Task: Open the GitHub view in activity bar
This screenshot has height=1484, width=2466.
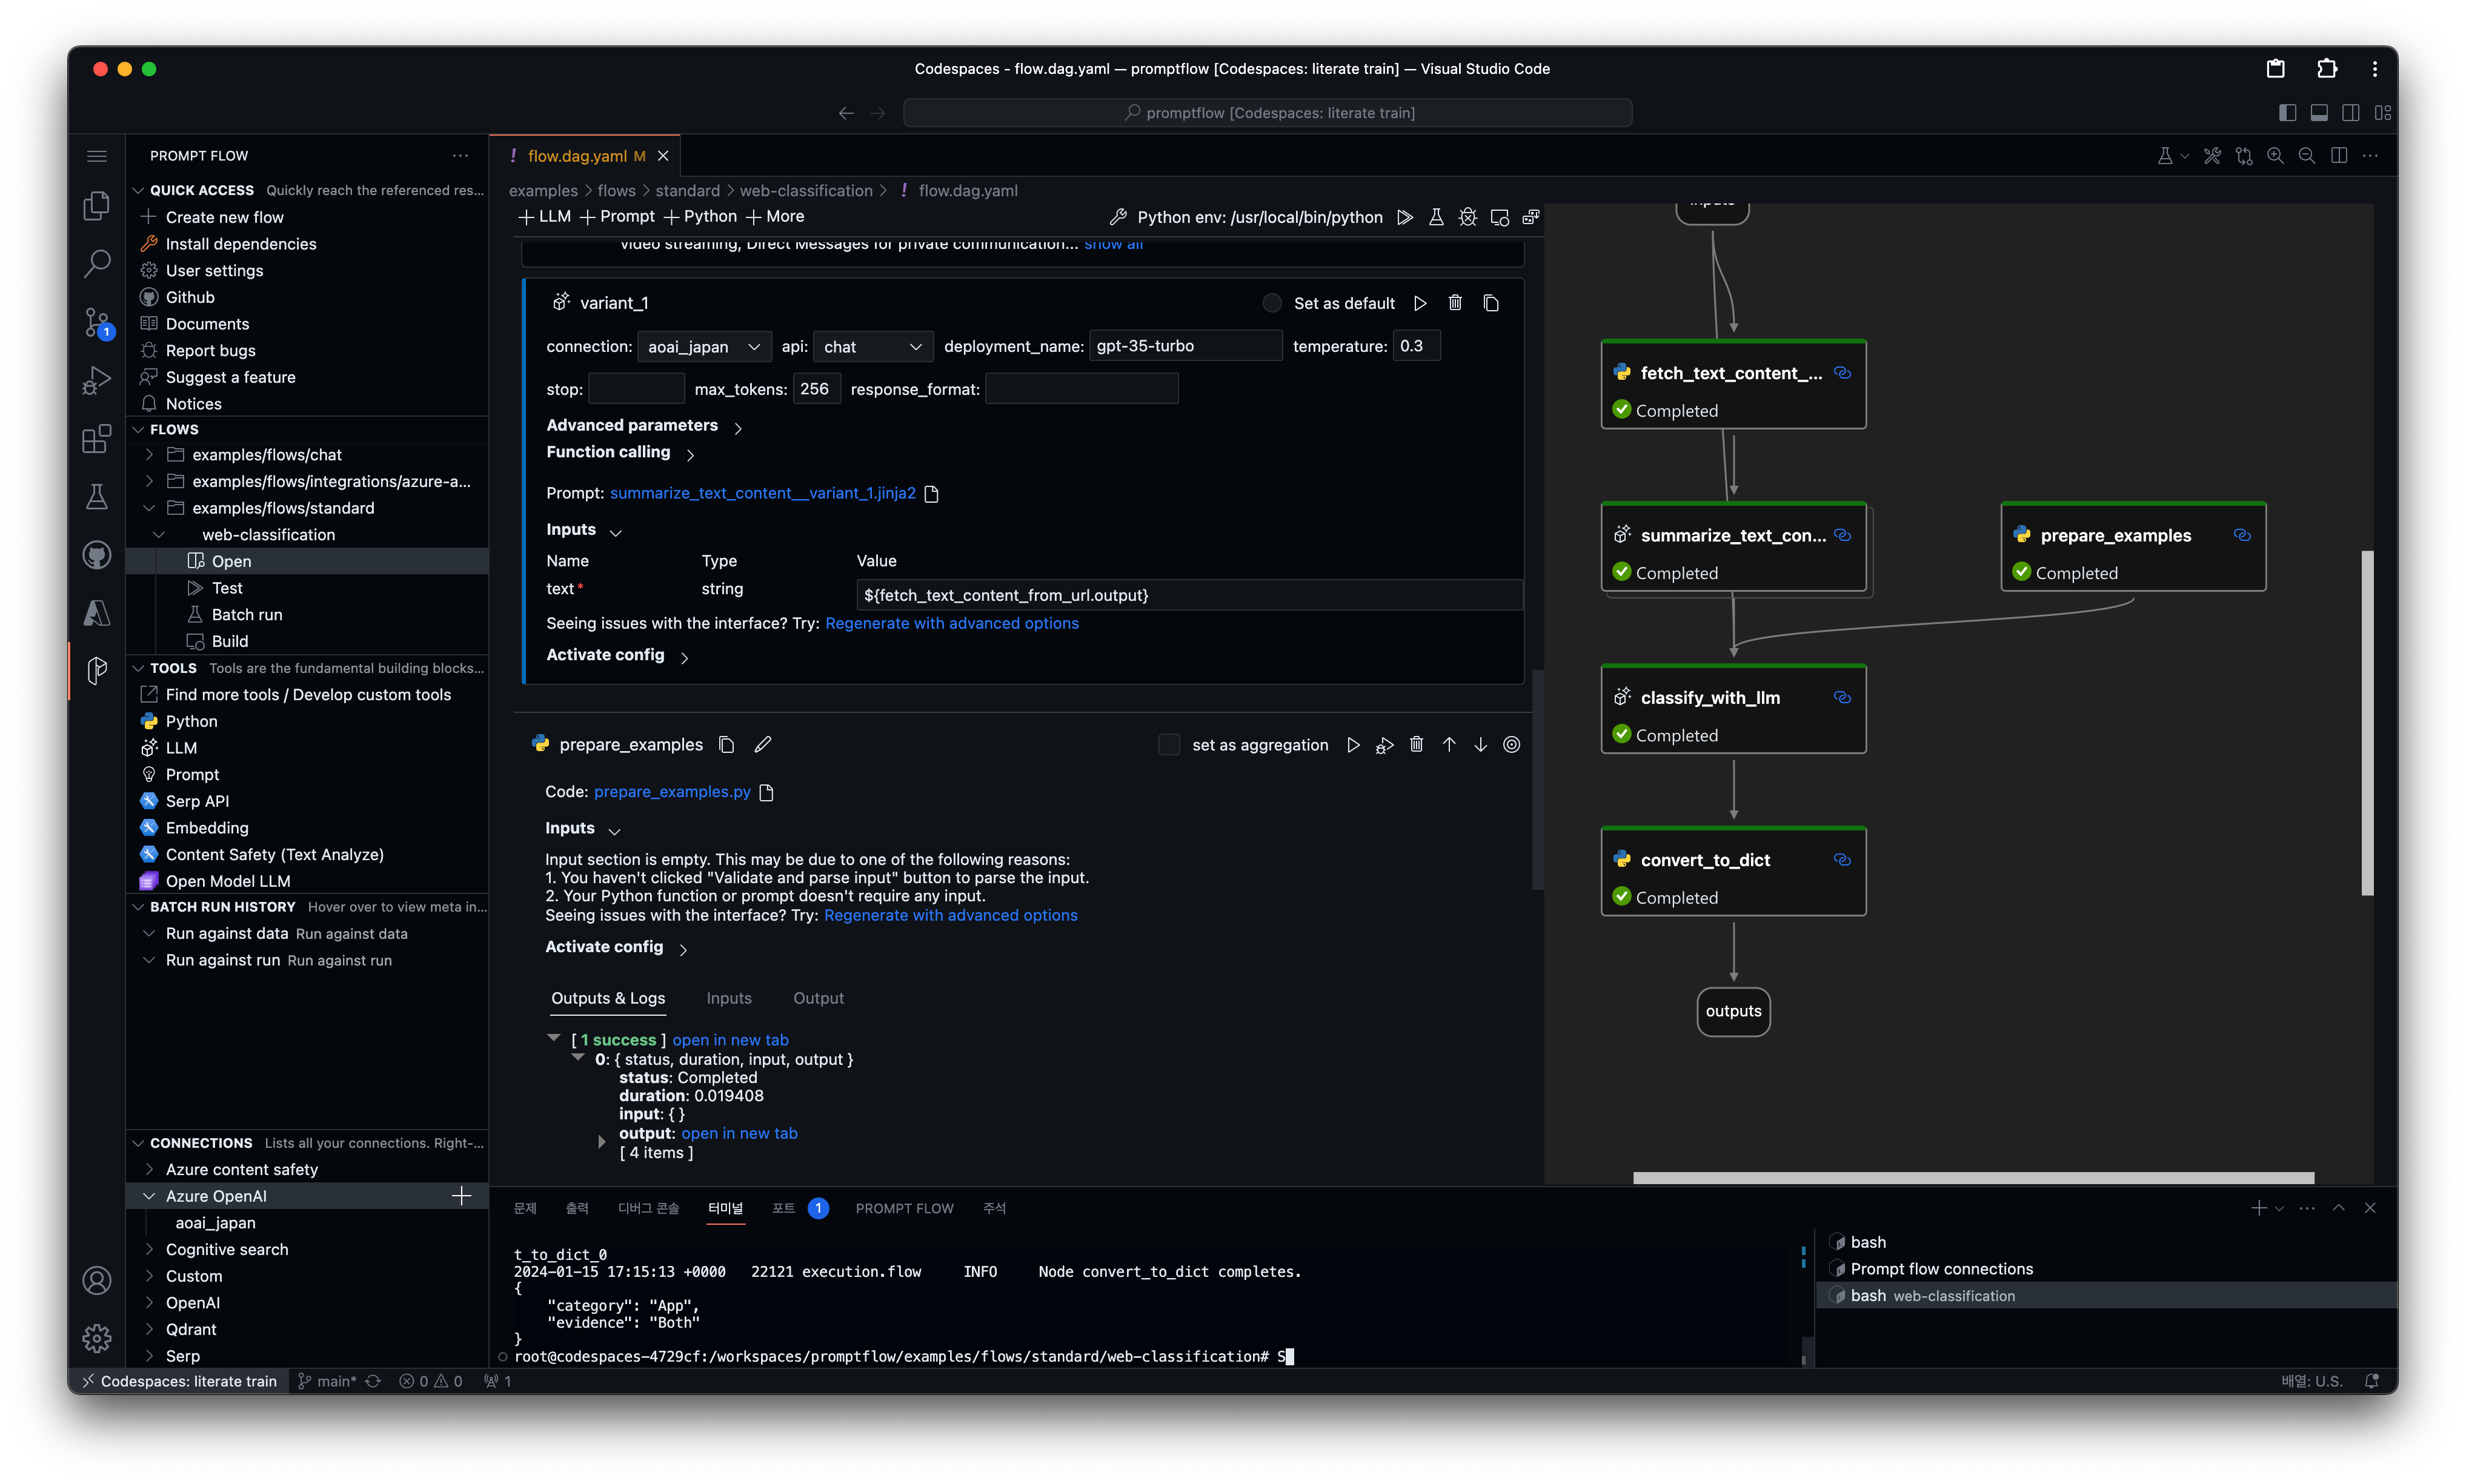Action: pyautogui.click(x=97, y=554)
